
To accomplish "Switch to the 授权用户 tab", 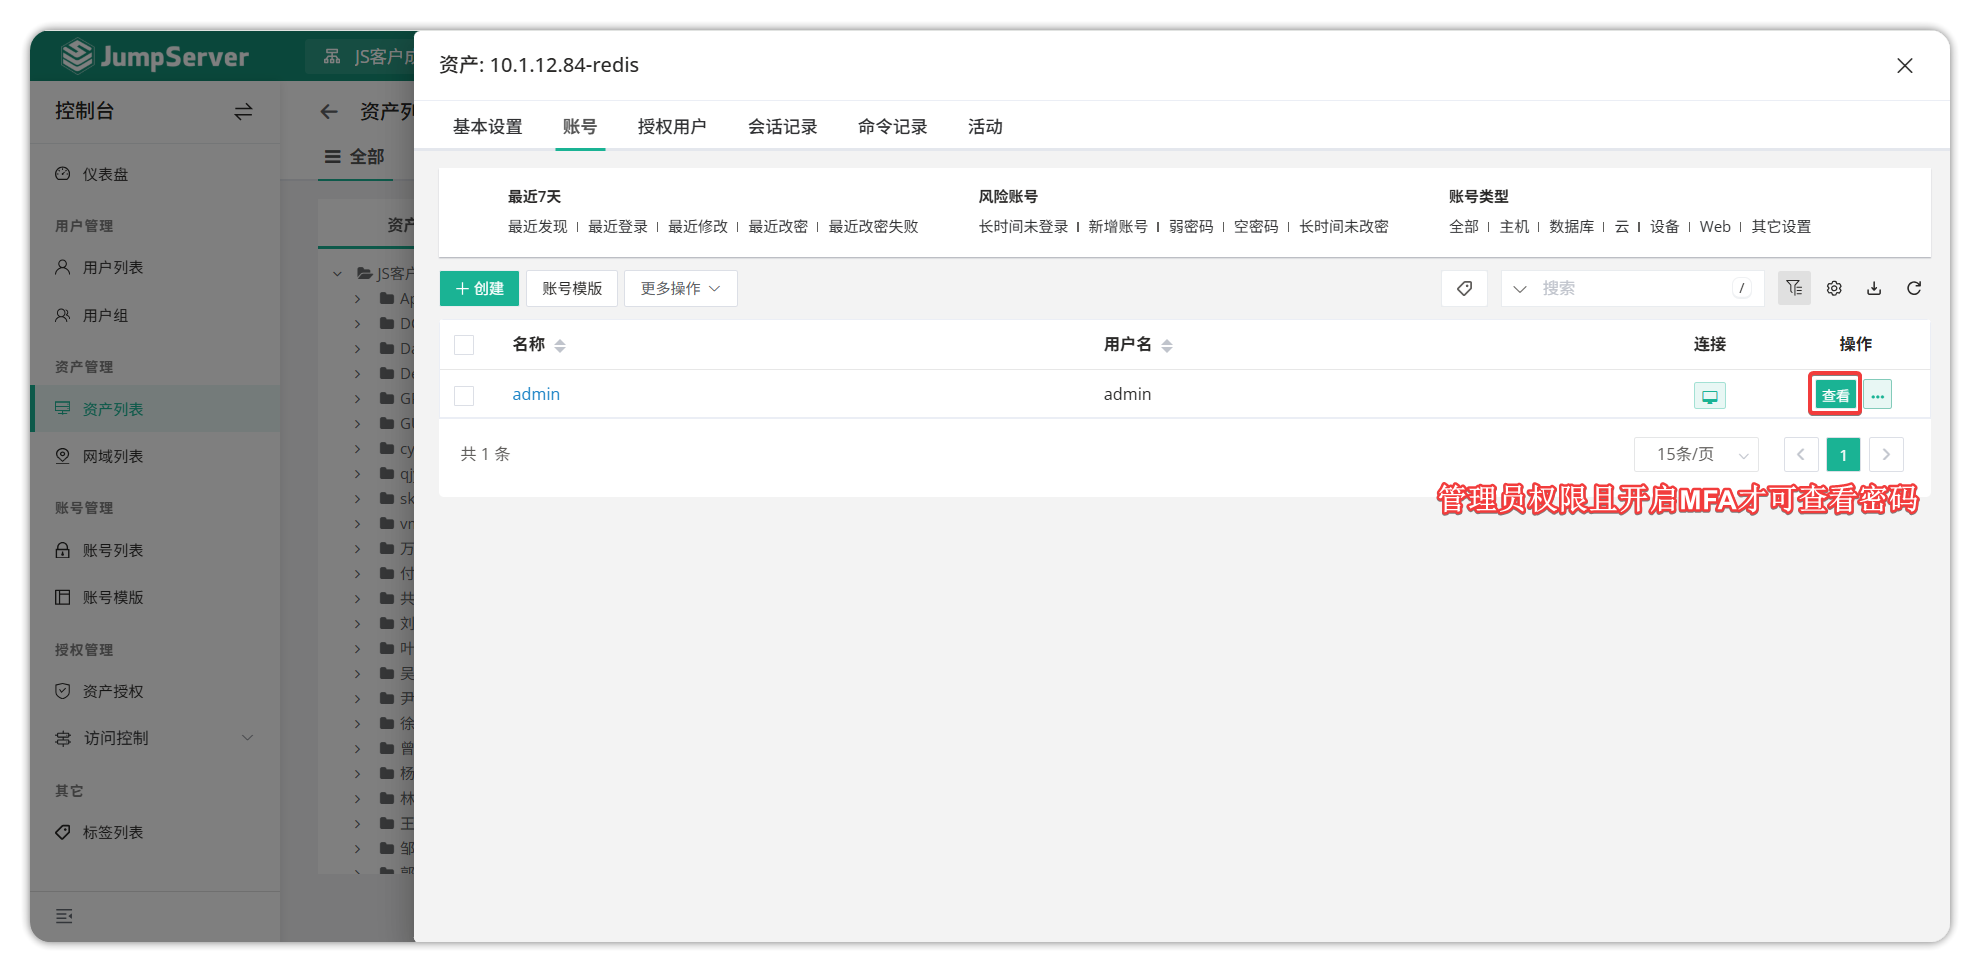I will [672, 127].
